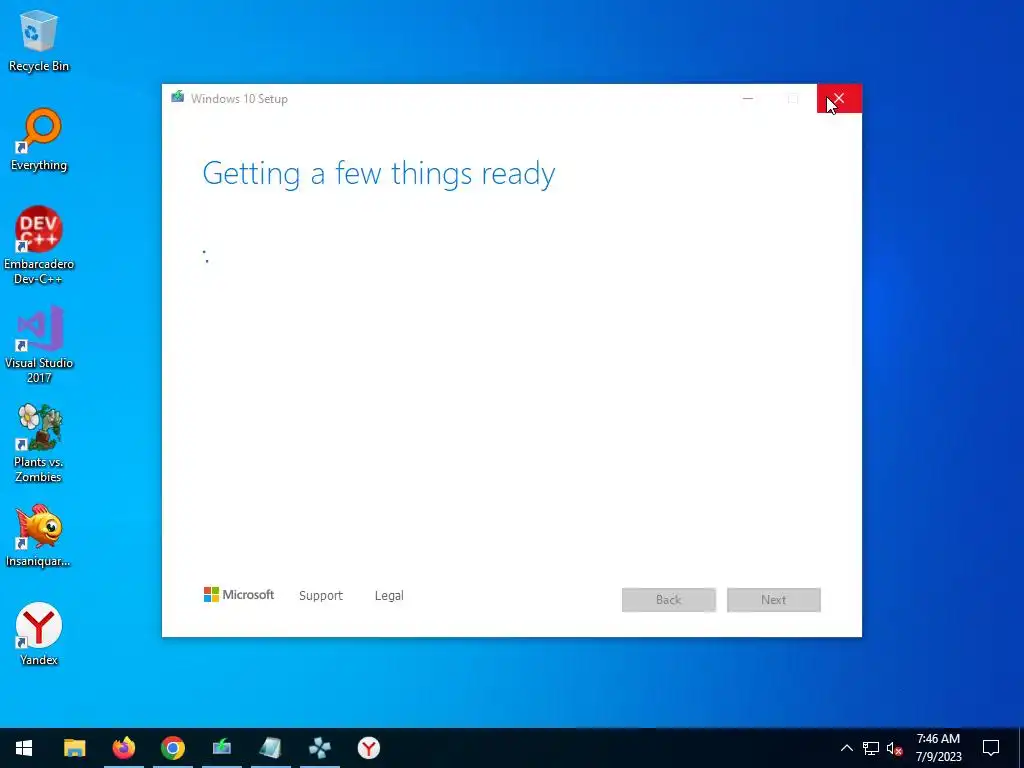Click the 'Getting a few things ready' heading
1024x768 pixels.
coord(379,174)
